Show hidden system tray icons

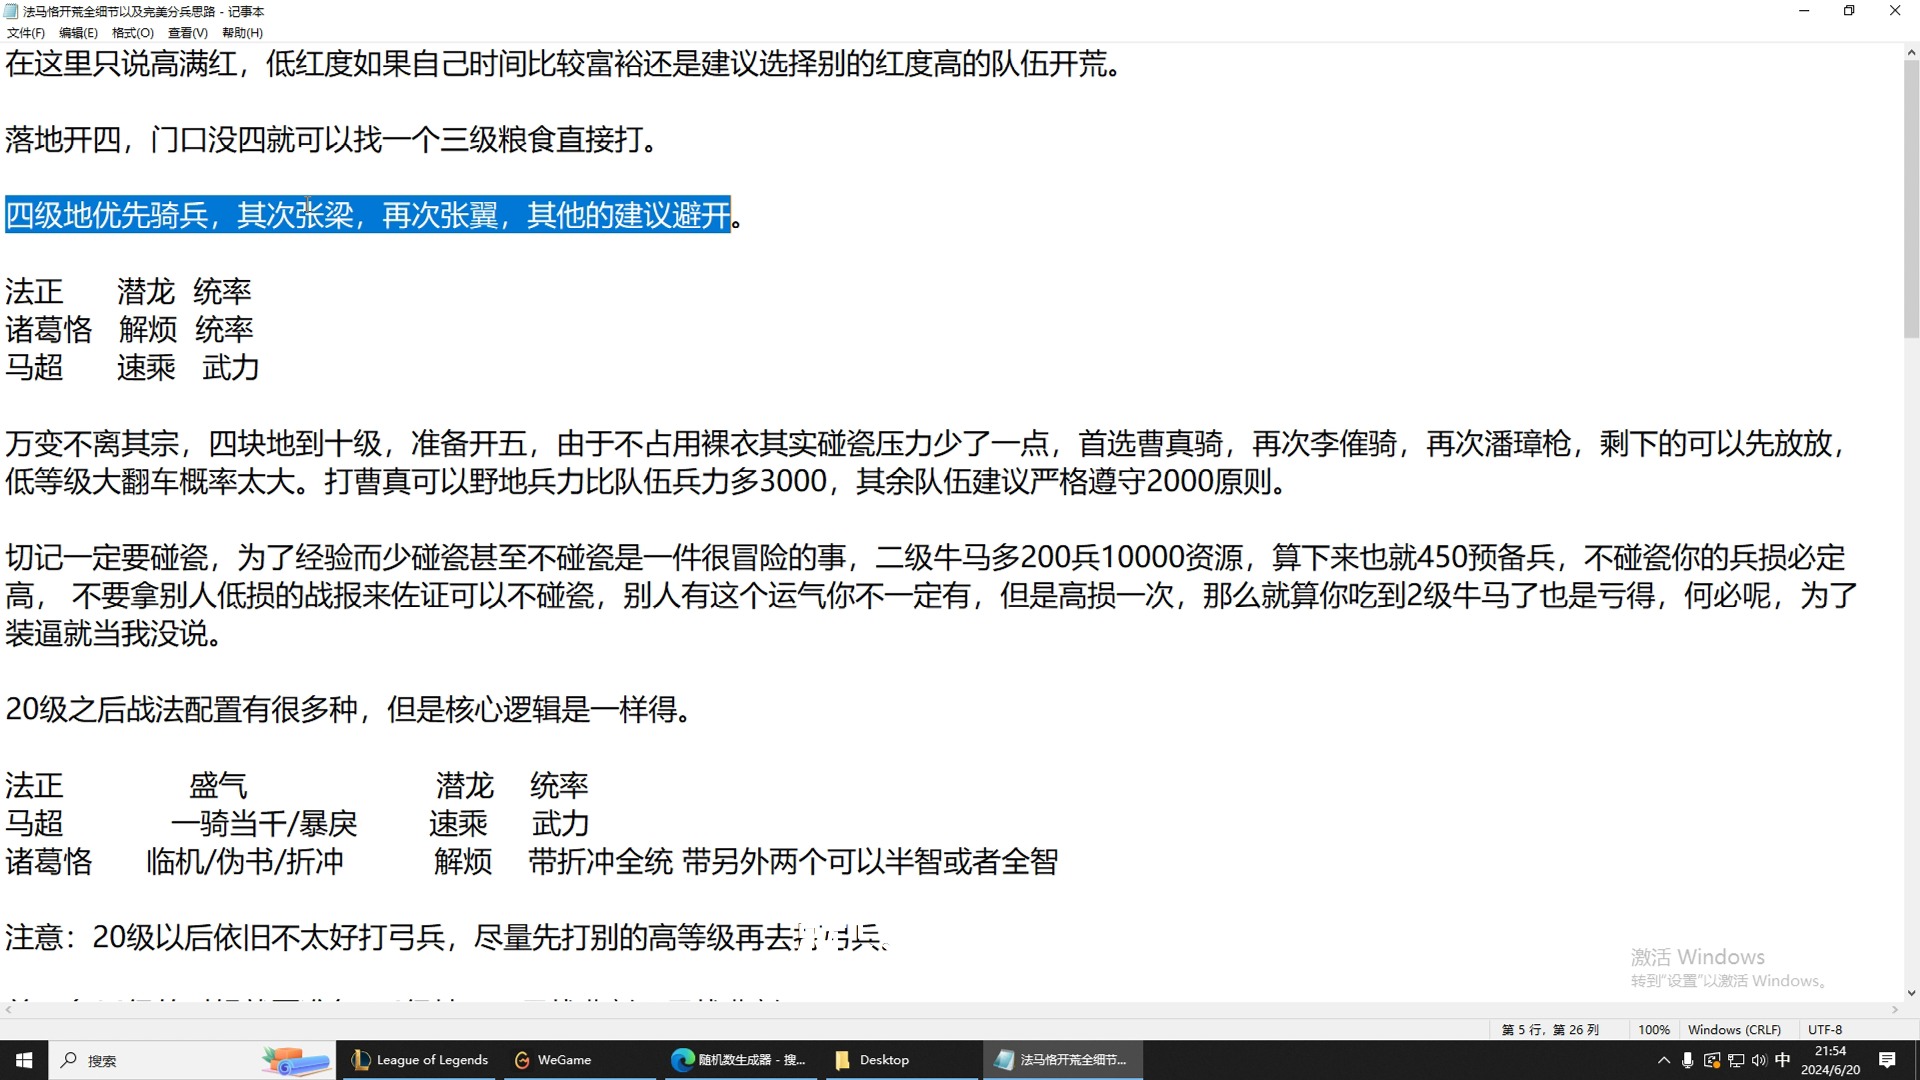pyautogui.click(x=1664, y=1060)
